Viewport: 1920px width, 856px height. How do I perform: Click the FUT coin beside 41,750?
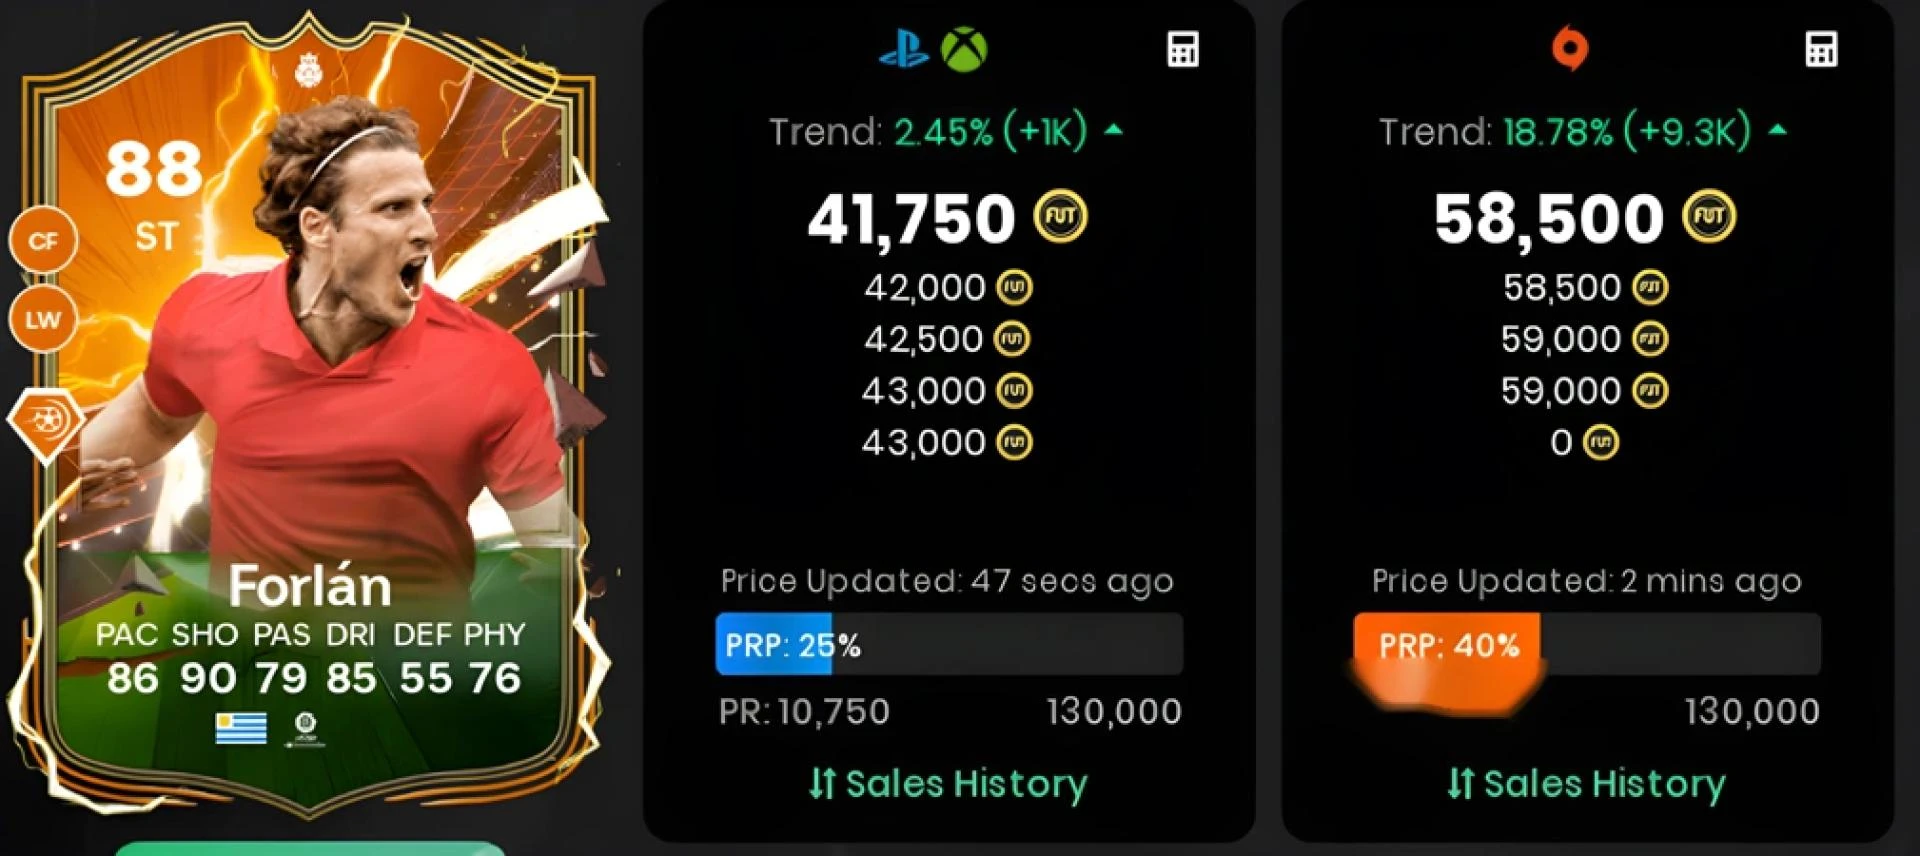[x=1060, y=217]
